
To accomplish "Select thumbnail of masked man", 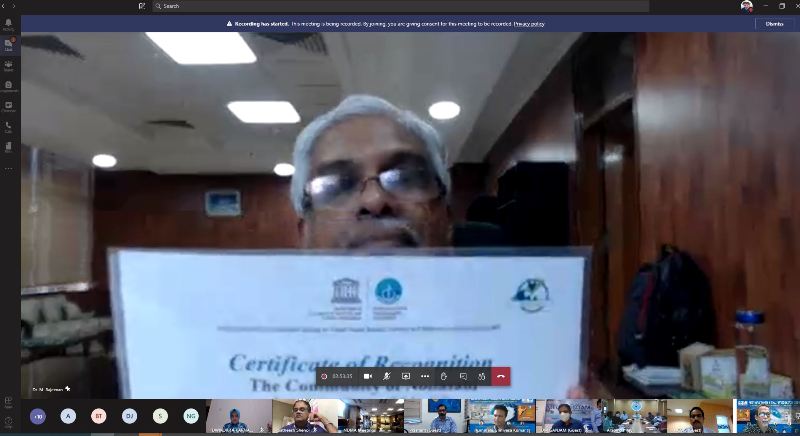I will [x=568, y=416].
